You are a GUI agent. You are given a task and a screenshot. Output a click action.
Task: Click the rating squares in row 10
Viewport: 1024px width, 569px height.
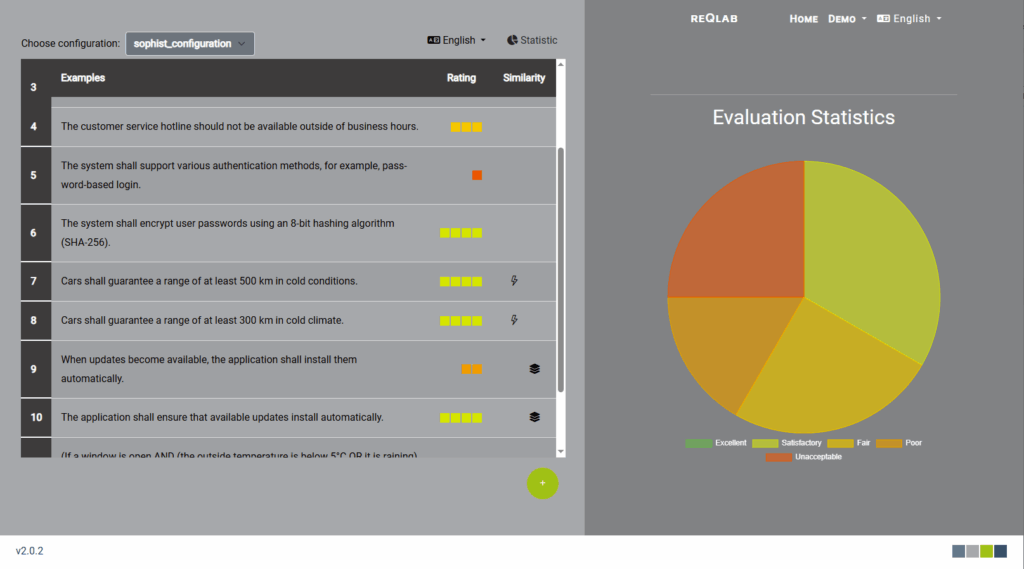coord(461,418)
